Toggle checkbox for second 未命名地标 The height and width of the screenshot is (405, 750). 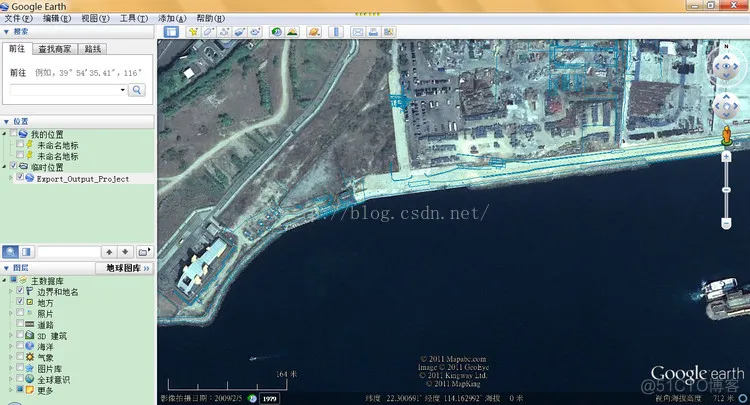pos(20,154)
